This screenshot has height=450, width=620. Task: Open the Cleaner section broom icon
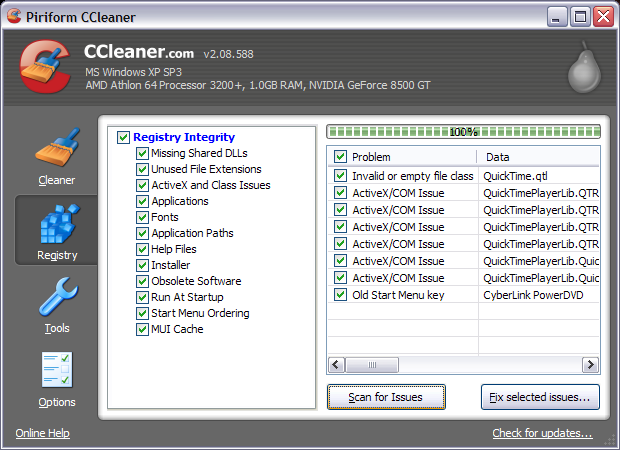tap(58, 147)
